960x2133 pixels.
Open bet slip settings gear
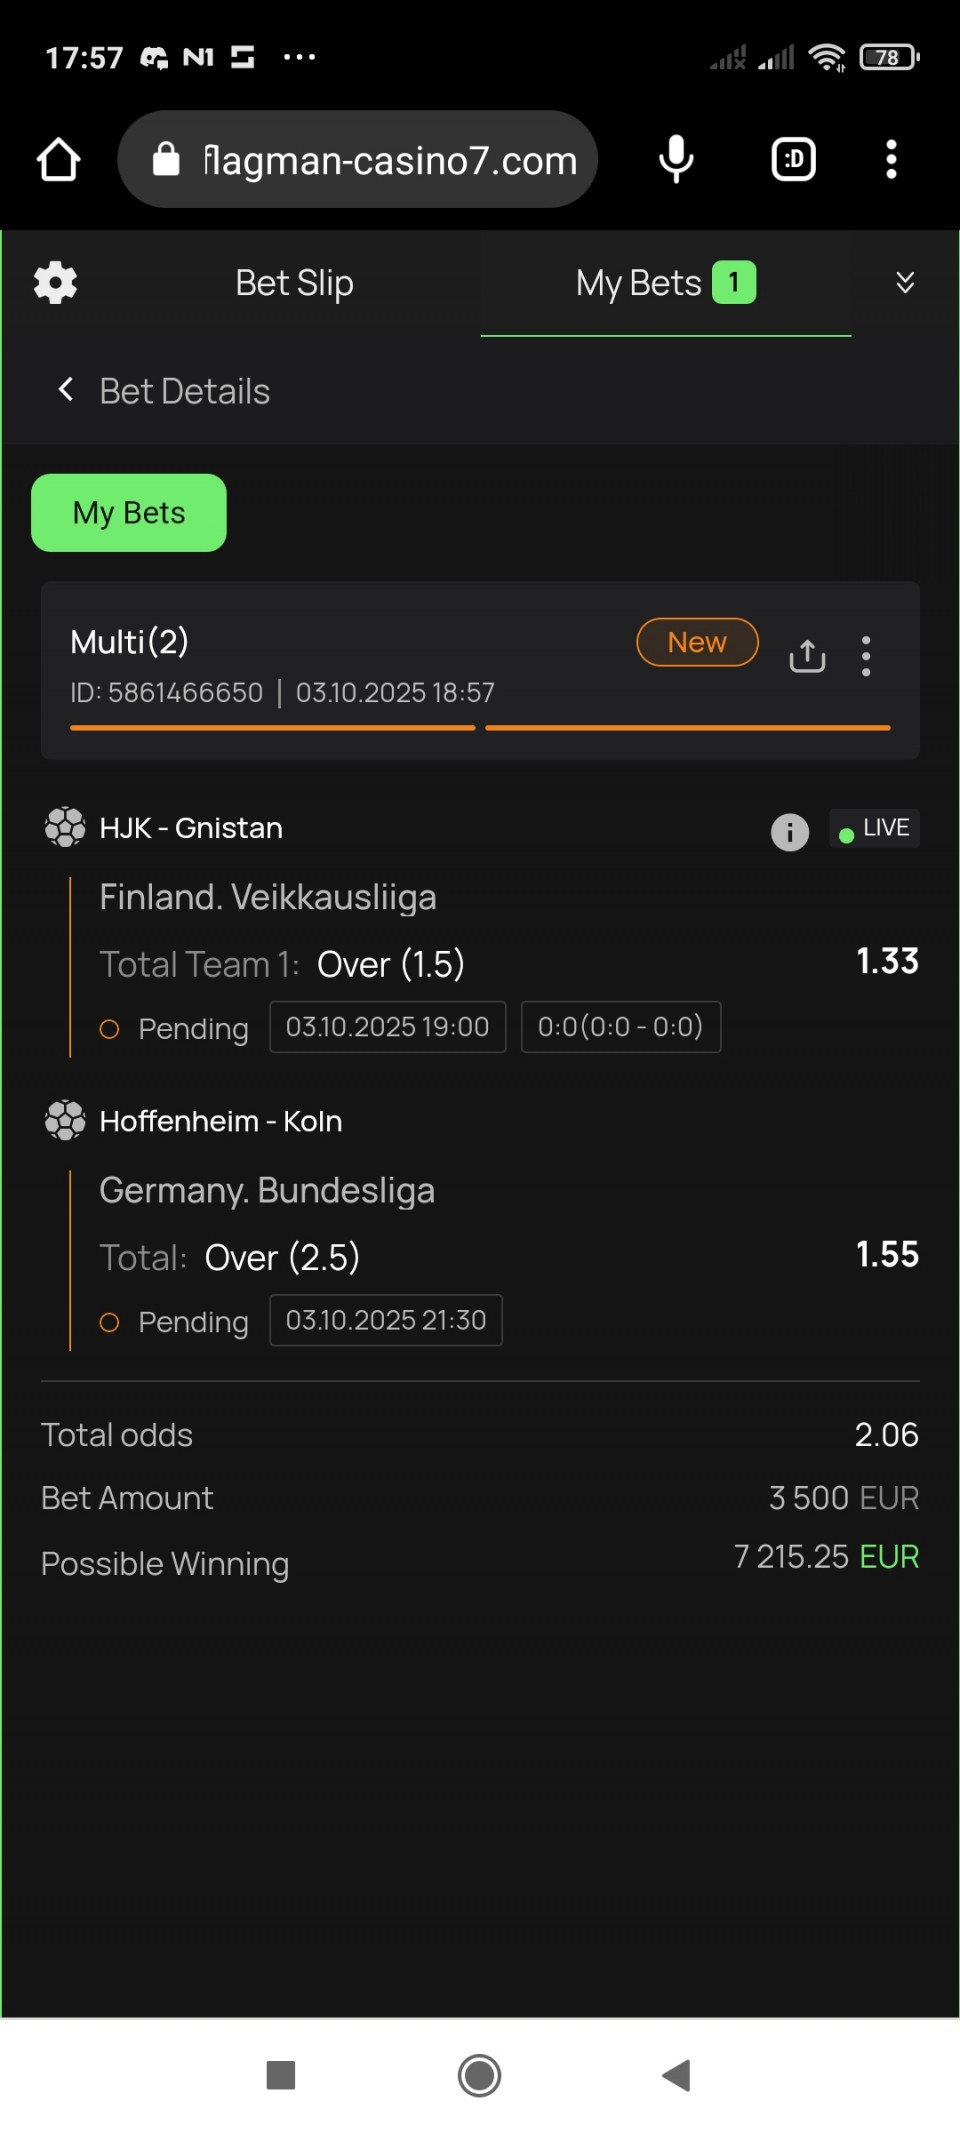tap(55, 283)
